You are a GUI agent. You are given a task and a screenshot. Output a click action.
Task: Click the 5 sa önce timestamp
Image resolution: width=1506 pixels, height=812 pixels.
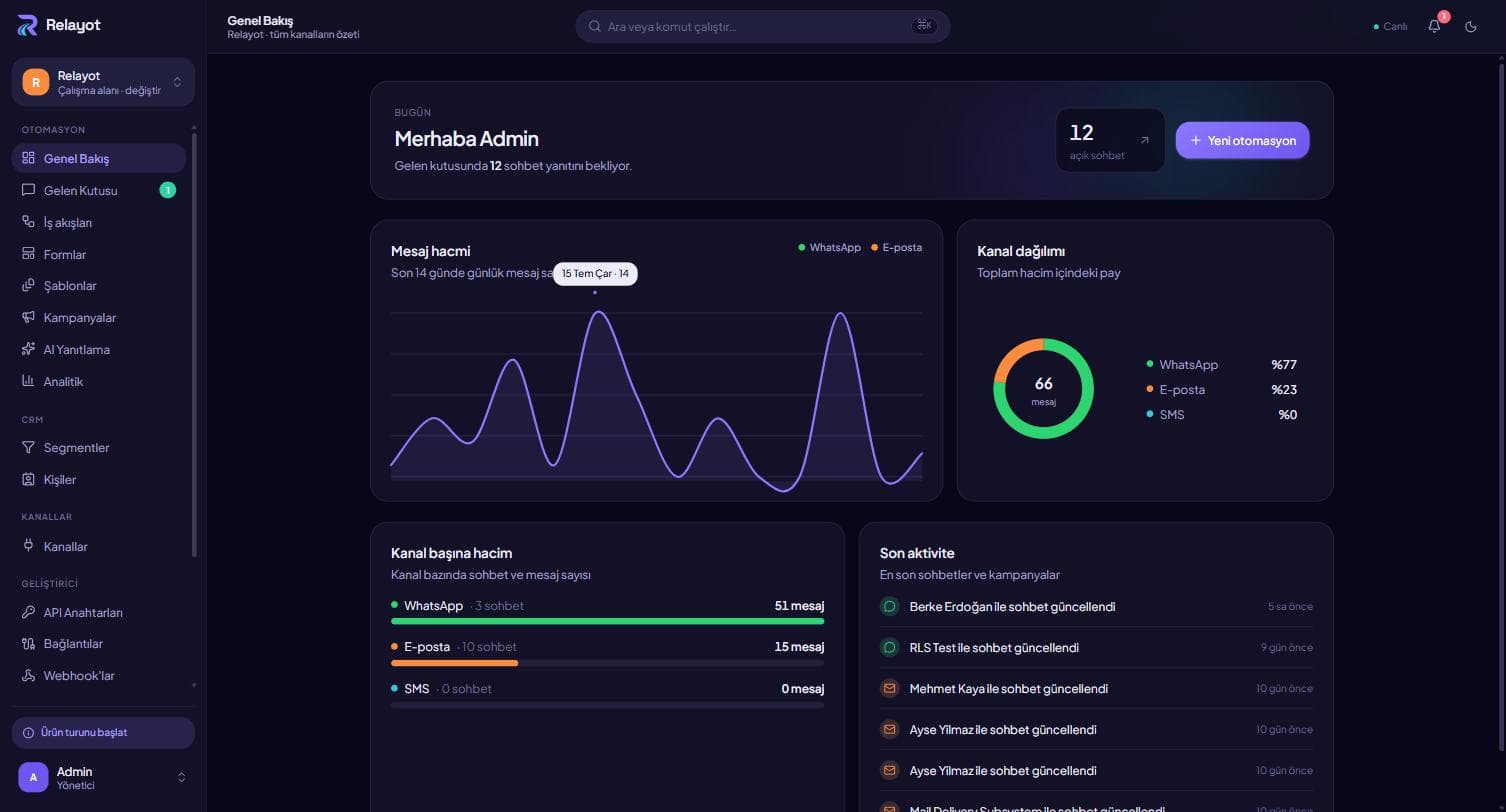(1290, 607)
